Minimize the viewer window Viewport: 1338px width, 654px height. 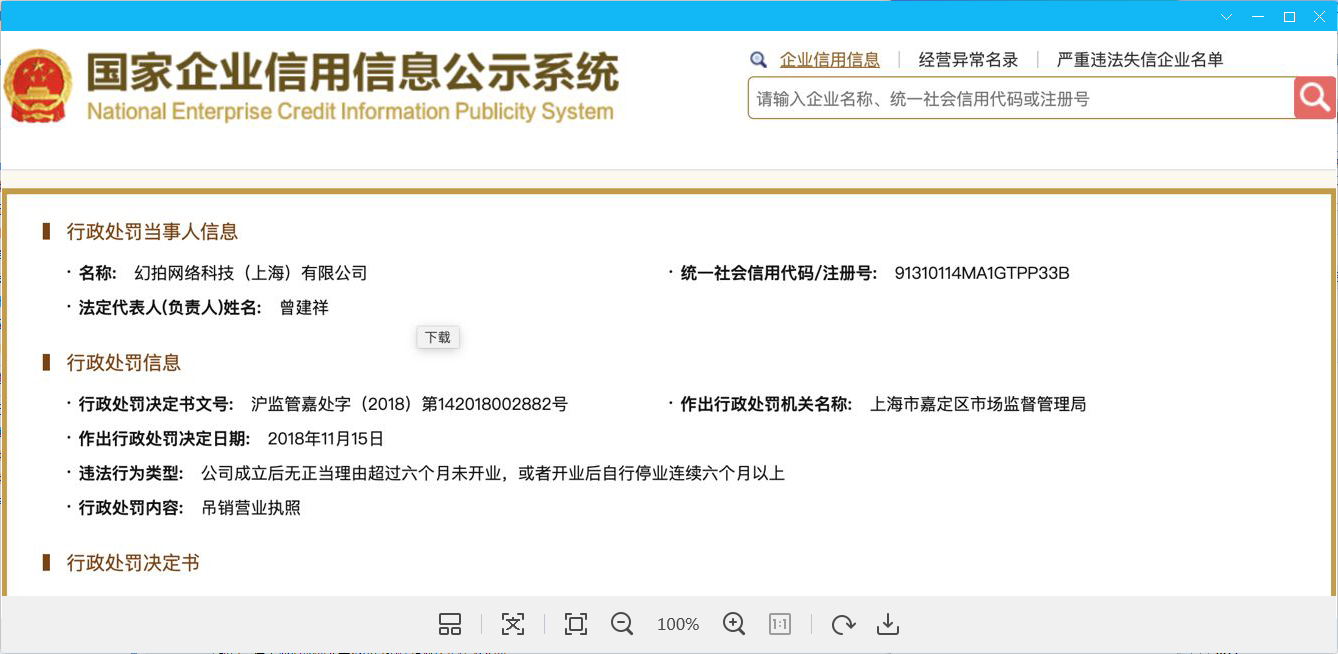[x=1258, y=17]
